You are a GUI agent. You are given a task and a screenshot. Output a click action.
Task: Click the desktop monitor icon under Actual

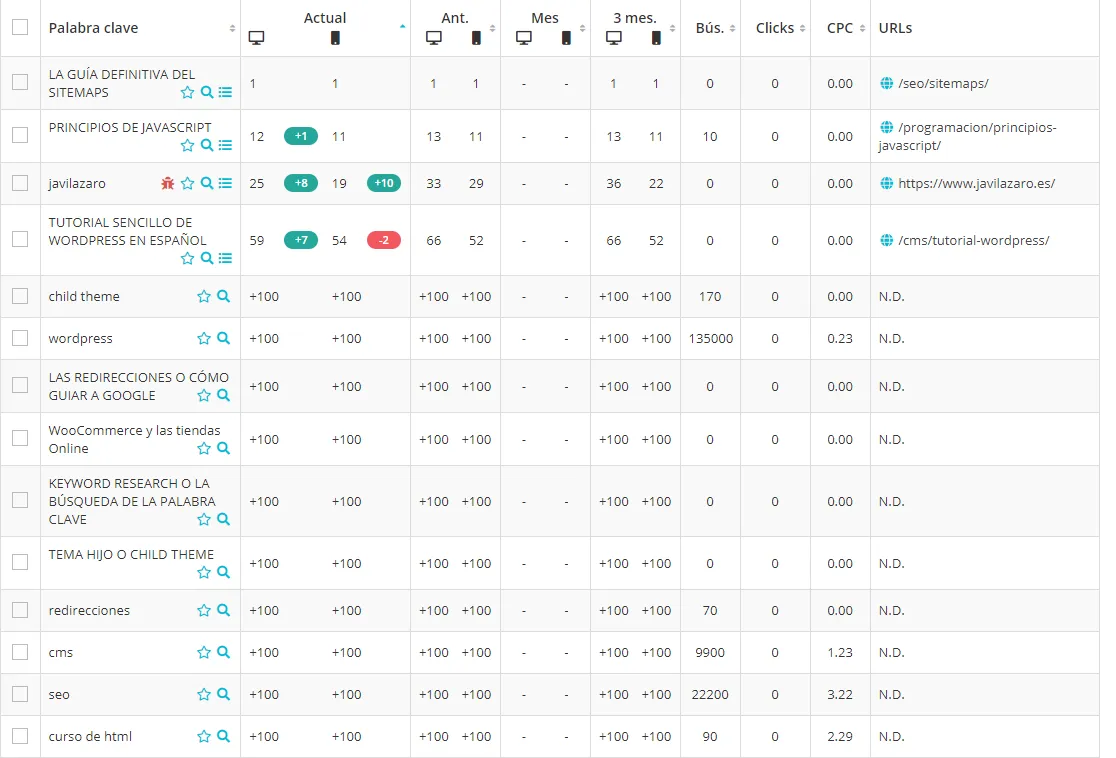point(256,38)
